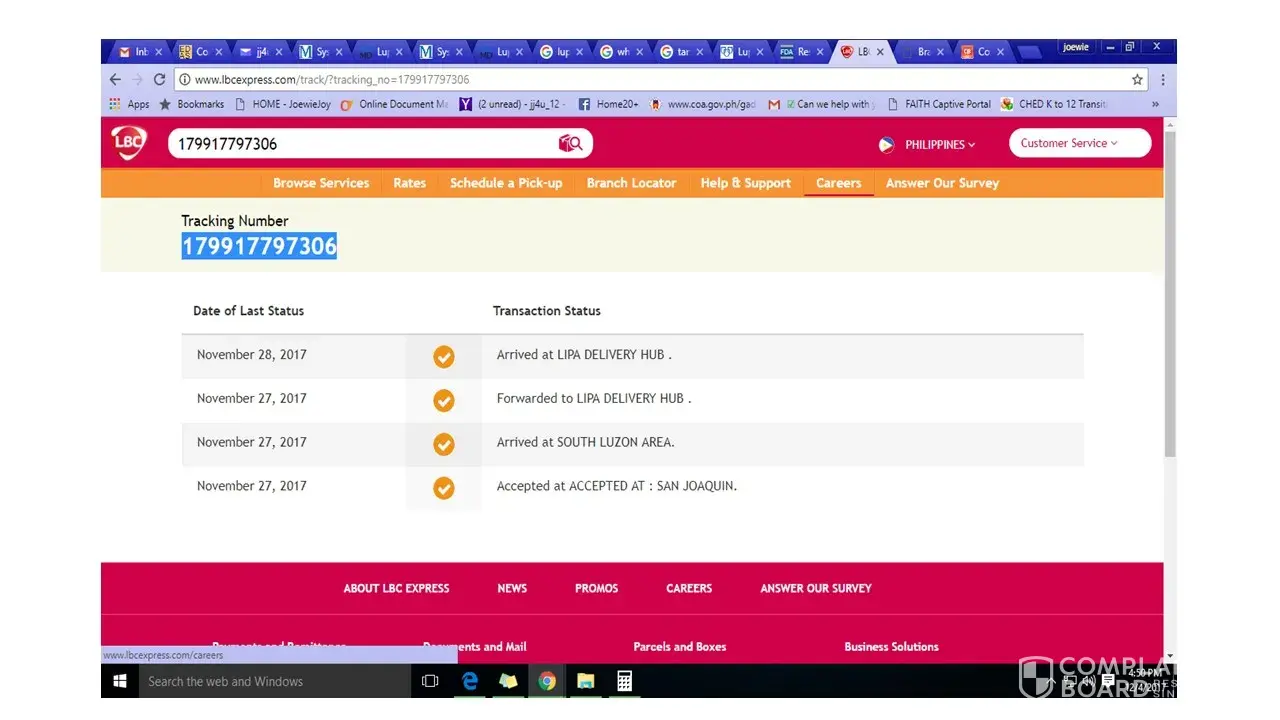Open File Explorer from the taskbar
Image resolution: width=1280 pixels, height=720 pixels.
585,681
